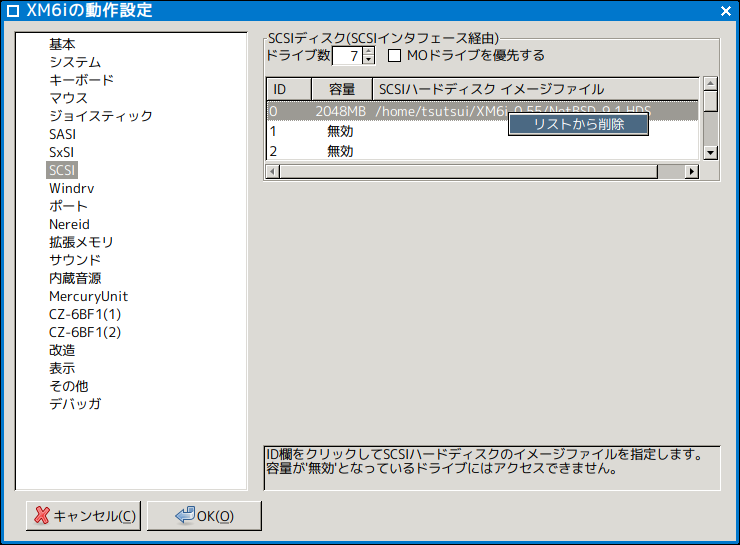
Task: Click the 容量 column header
Action: (342, 89)
